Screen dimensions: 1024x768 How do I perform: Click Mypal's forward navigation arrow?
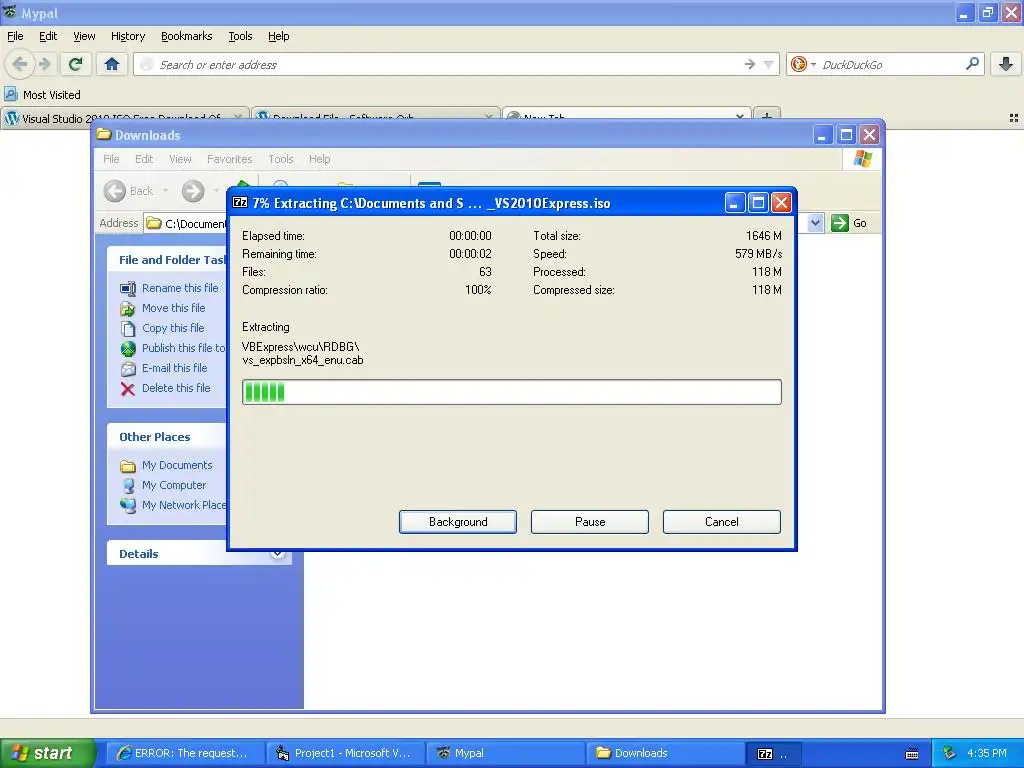click(x=44, y=64)
